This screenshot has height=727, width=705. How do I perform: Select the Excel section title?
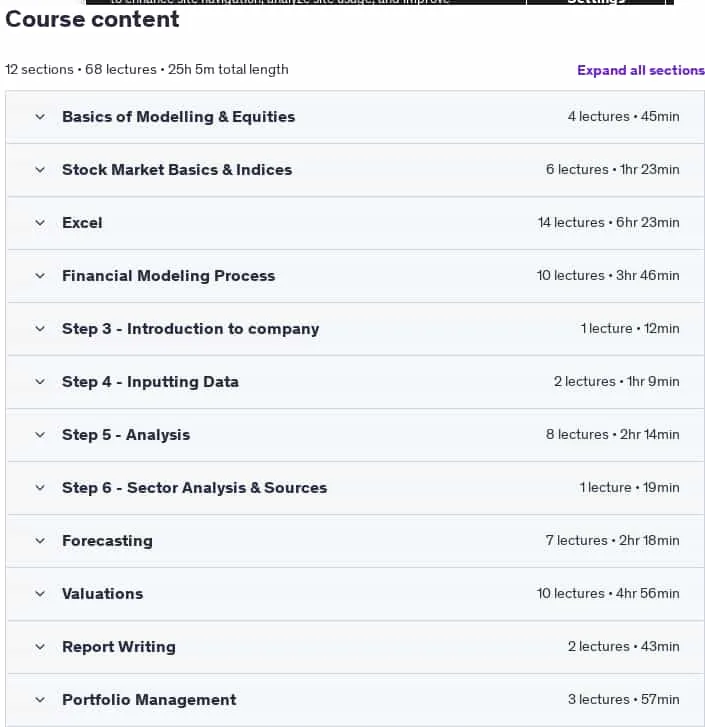coord(82,223)
